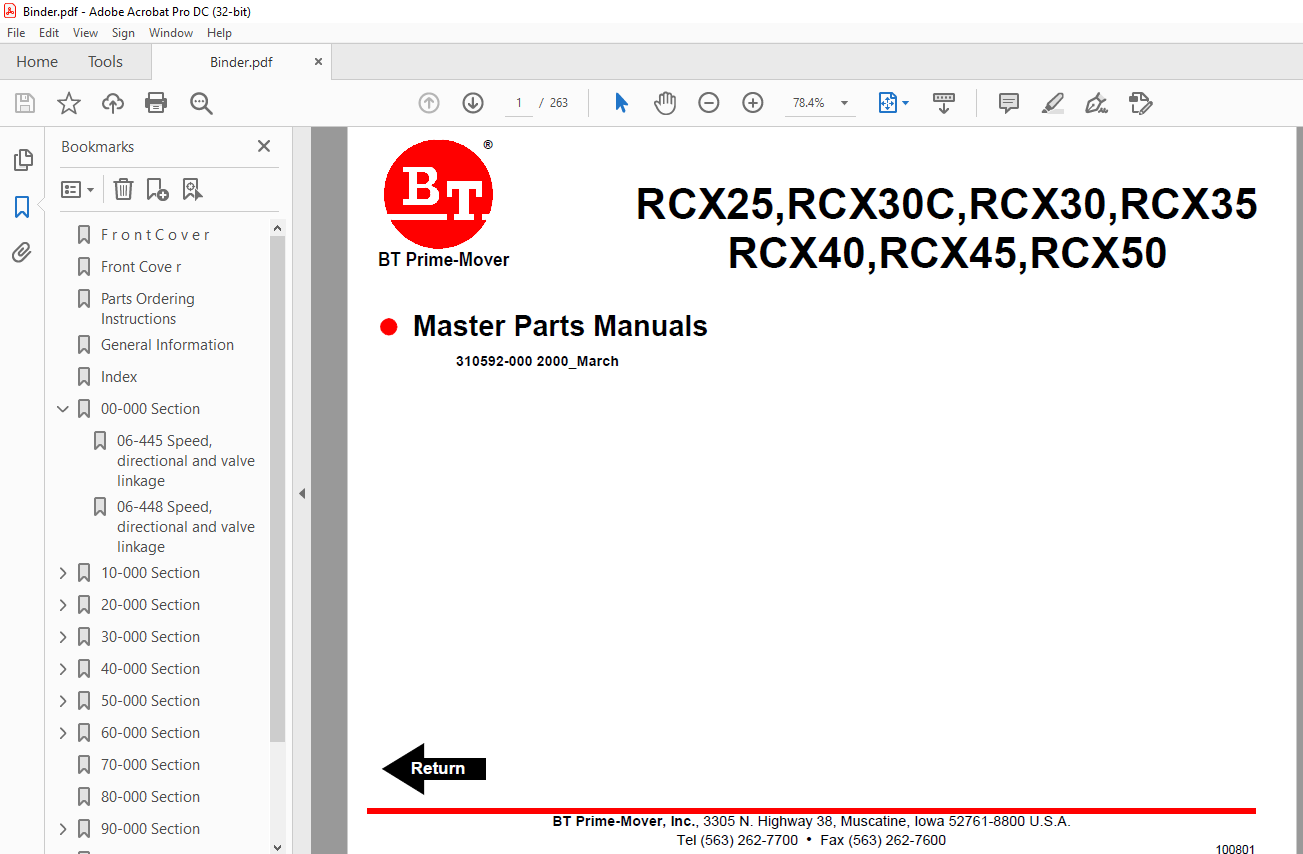
Task: Open the zoom level dropdown
Action: (x=844, y=103)
